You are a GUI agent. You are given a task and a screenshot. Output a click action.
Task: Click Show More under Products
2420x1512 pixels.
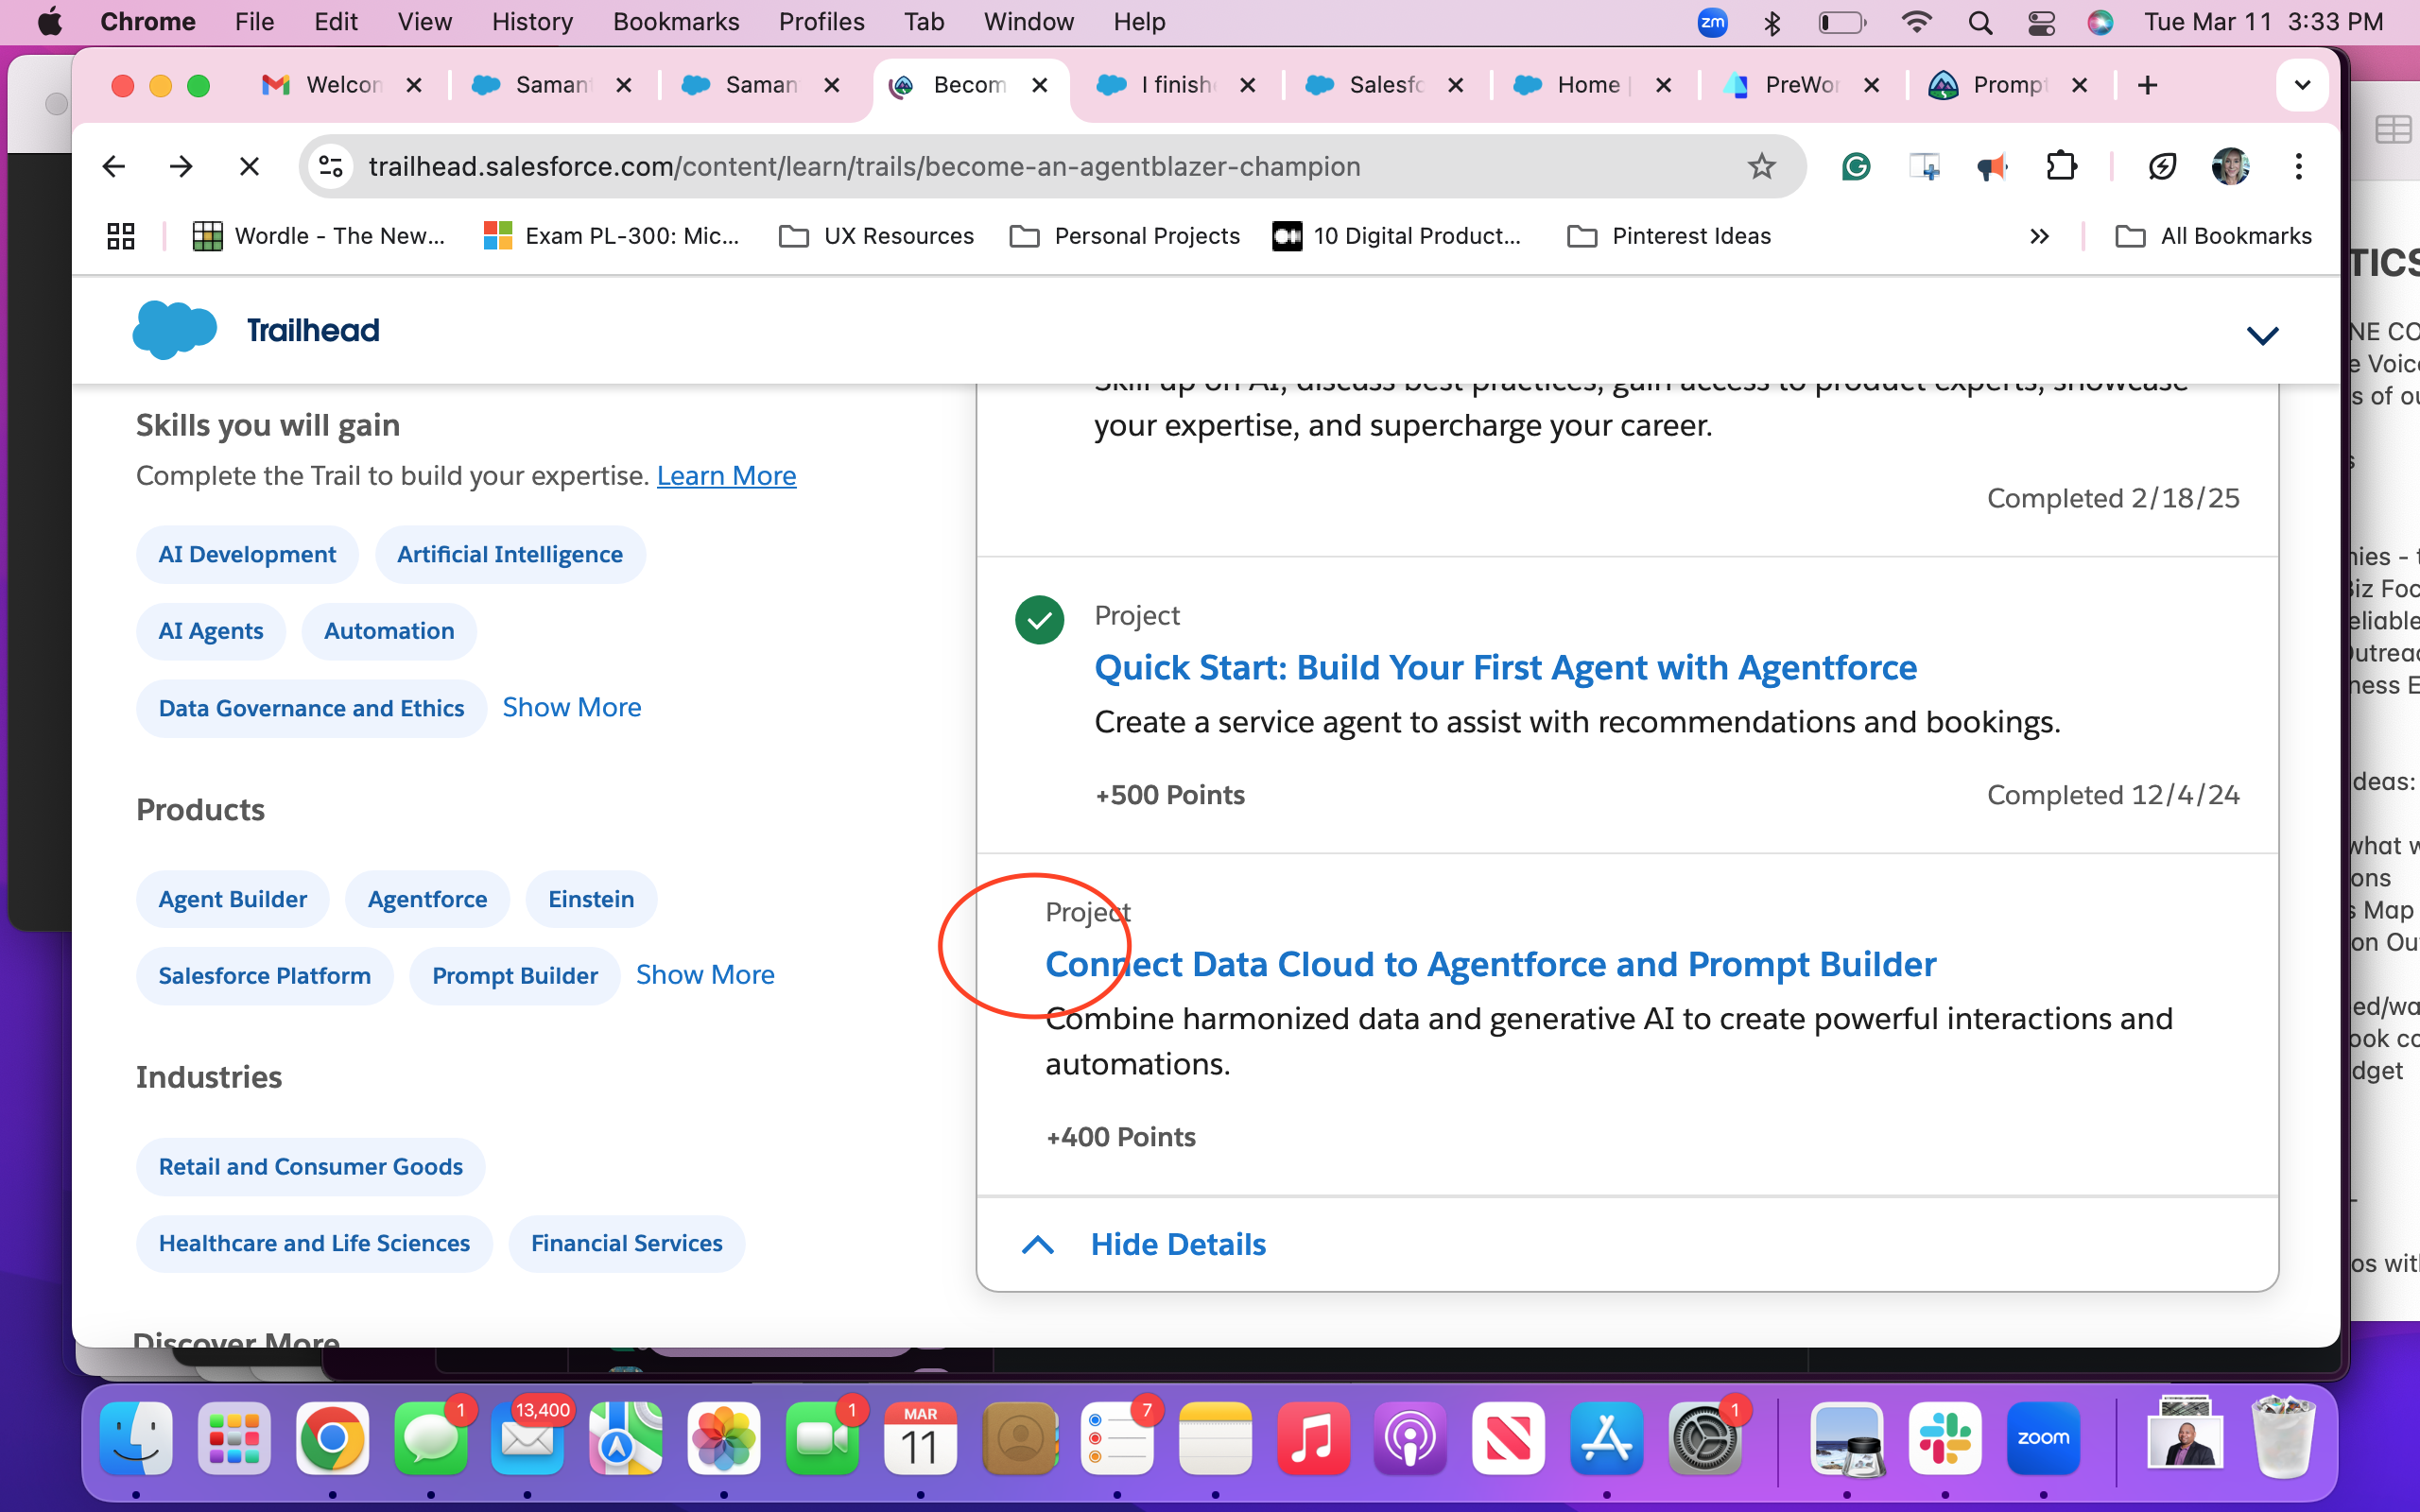[x=705, y=975]
